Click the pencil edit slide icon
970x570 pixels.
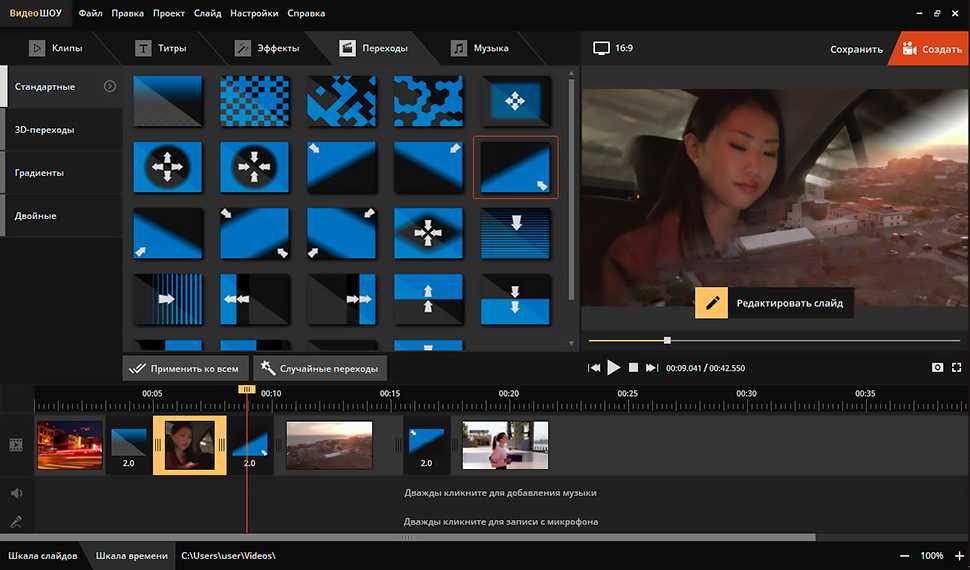pyautogui.click(x=712, y=303)
